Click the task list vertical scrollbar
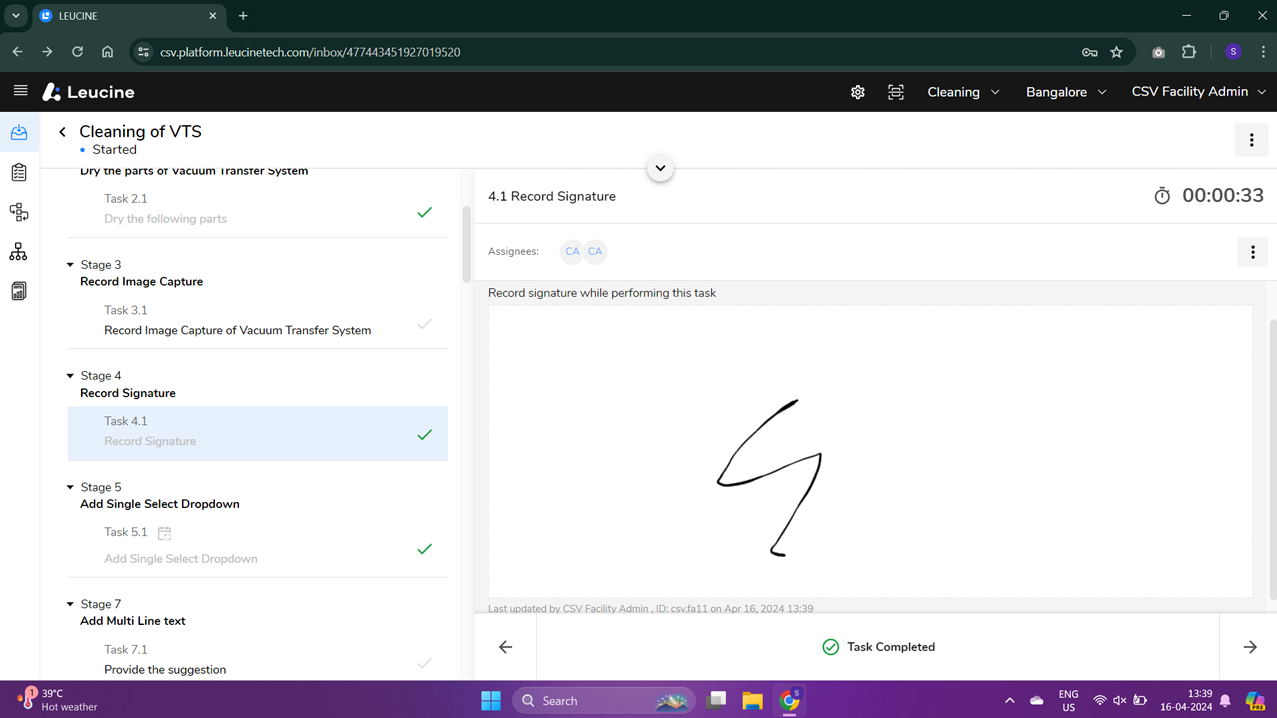Viewport: 1277px width, 718px height. [x=466, y=245]
